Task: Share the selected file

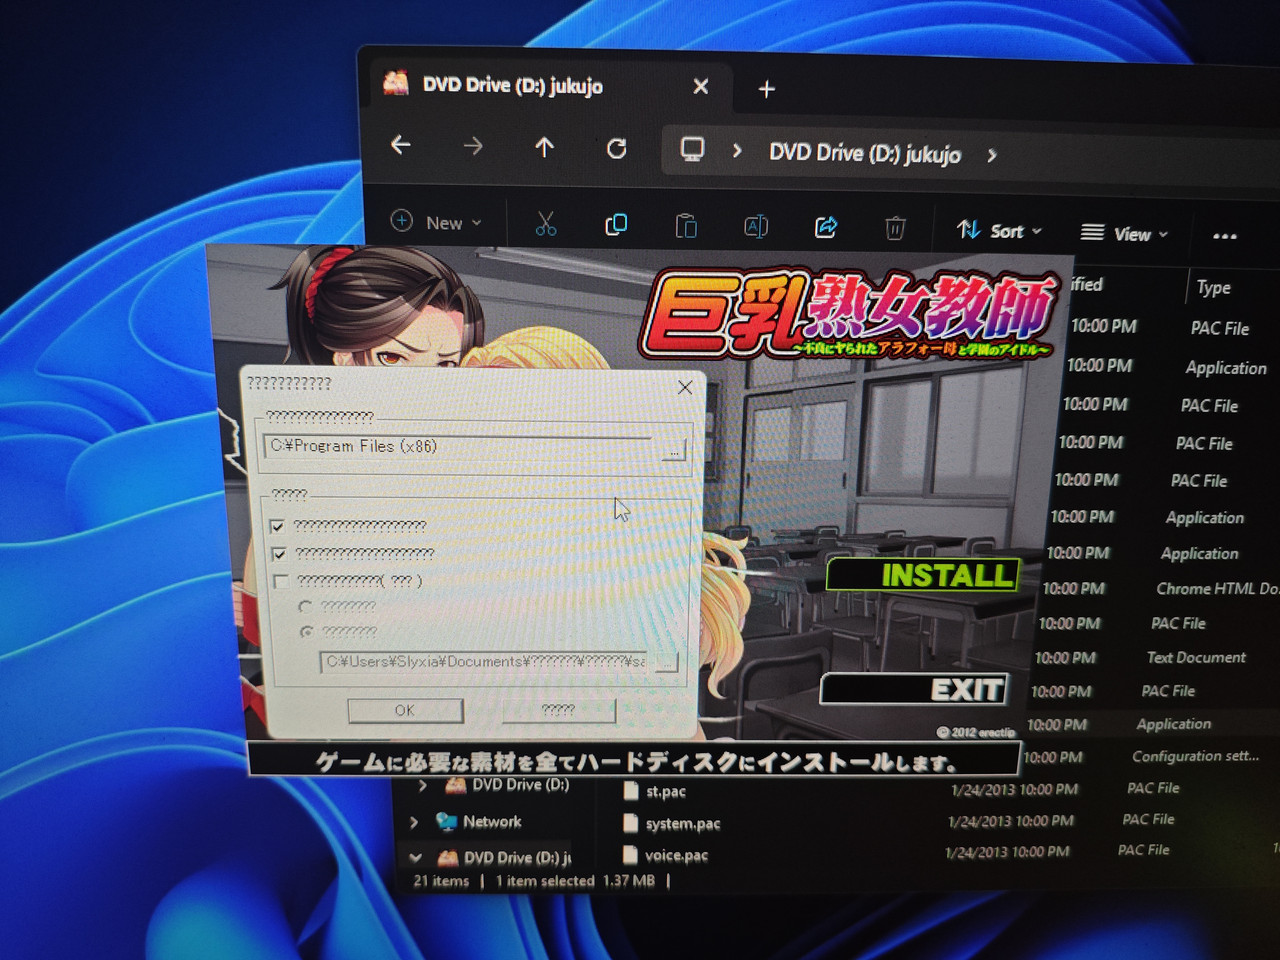Action: coord(826,228)
